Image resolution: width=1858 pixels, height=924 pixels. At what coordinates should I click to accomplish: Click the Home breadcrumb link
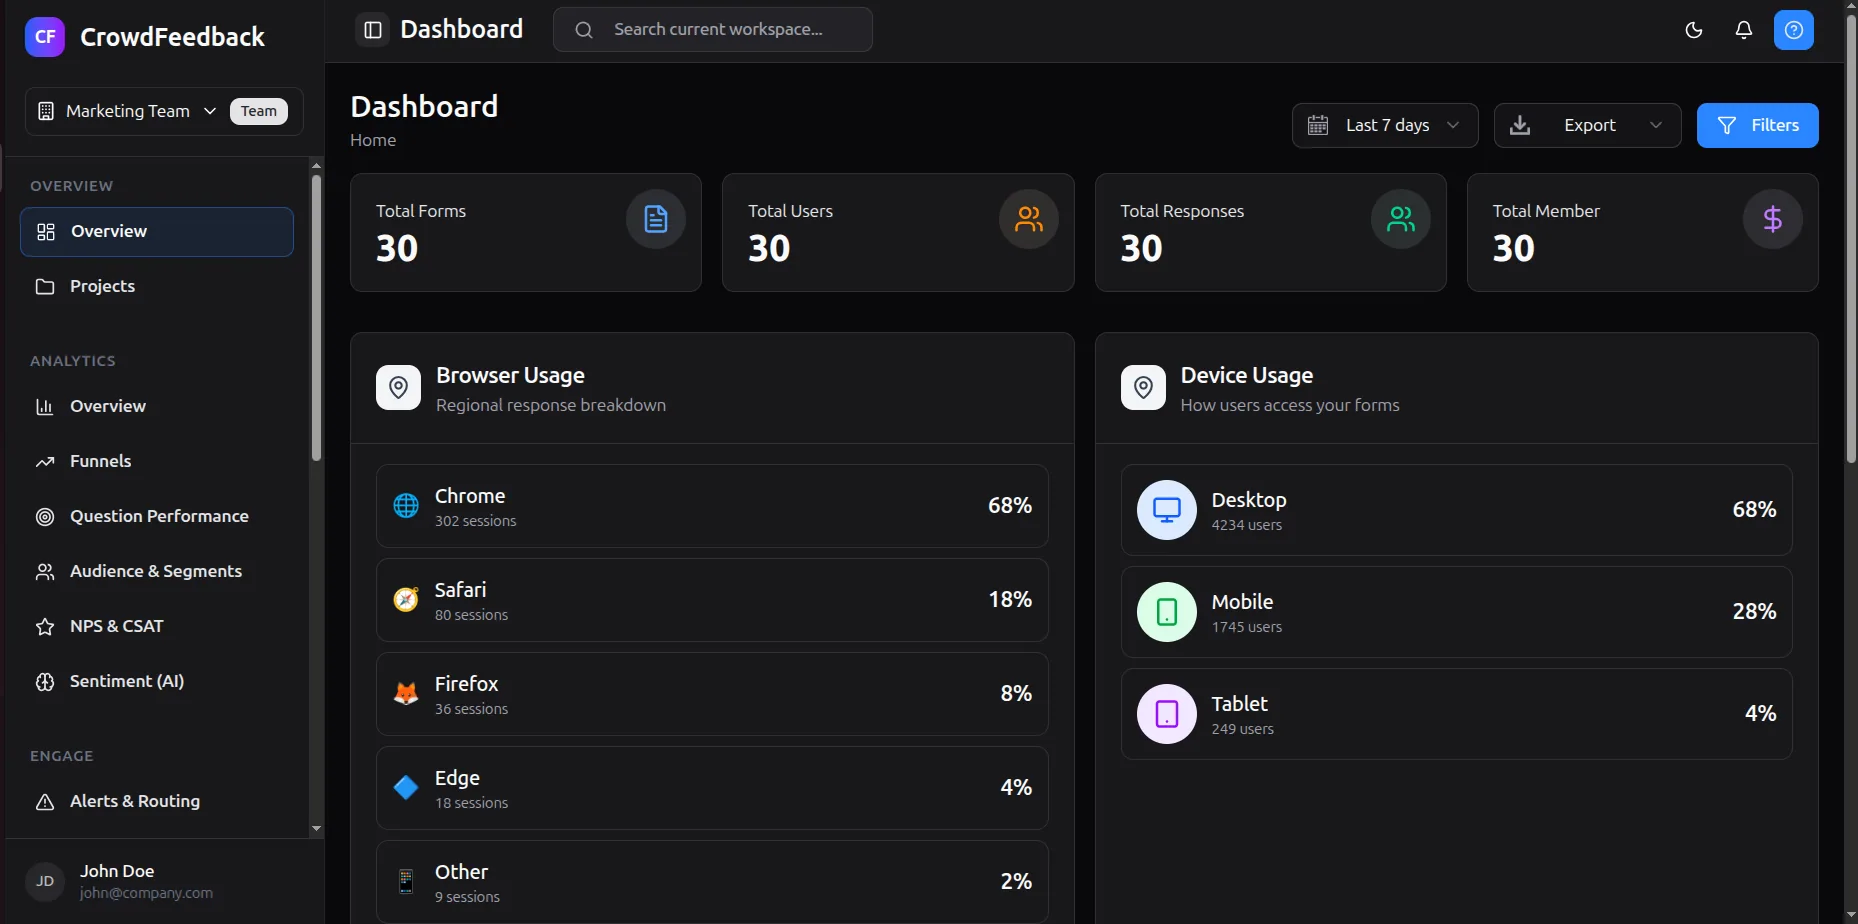pos(373,140)
